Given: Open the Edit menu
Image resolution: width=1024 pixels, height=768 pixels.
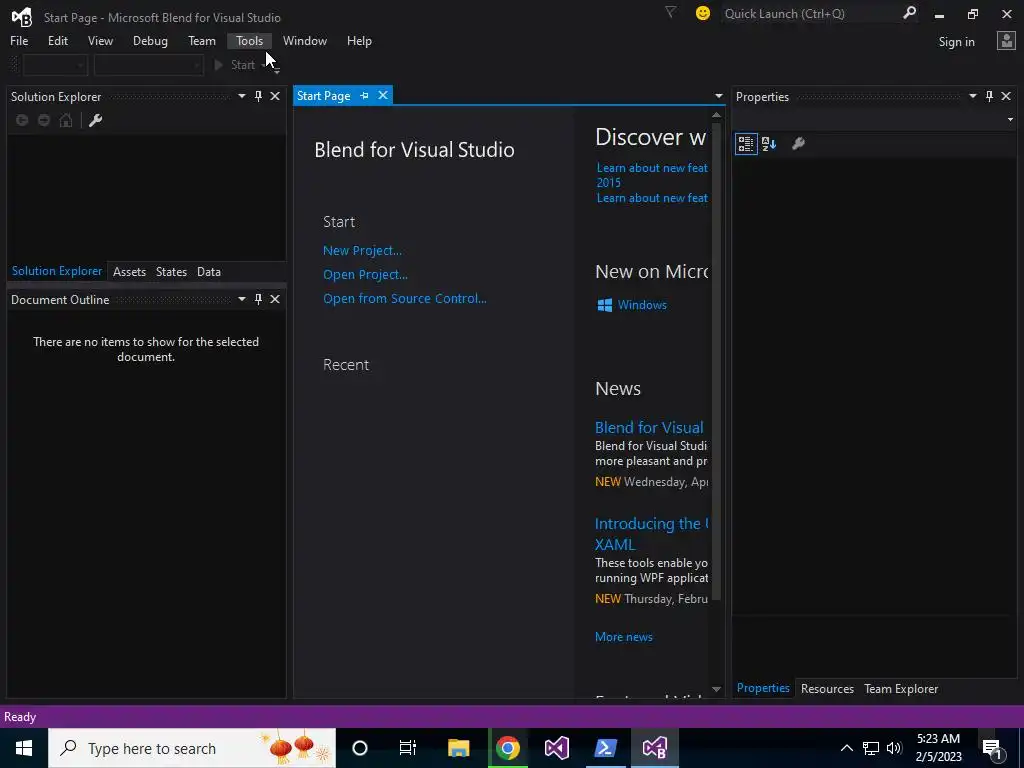Looking at the screenshot, I should click(x=57, y=41).
